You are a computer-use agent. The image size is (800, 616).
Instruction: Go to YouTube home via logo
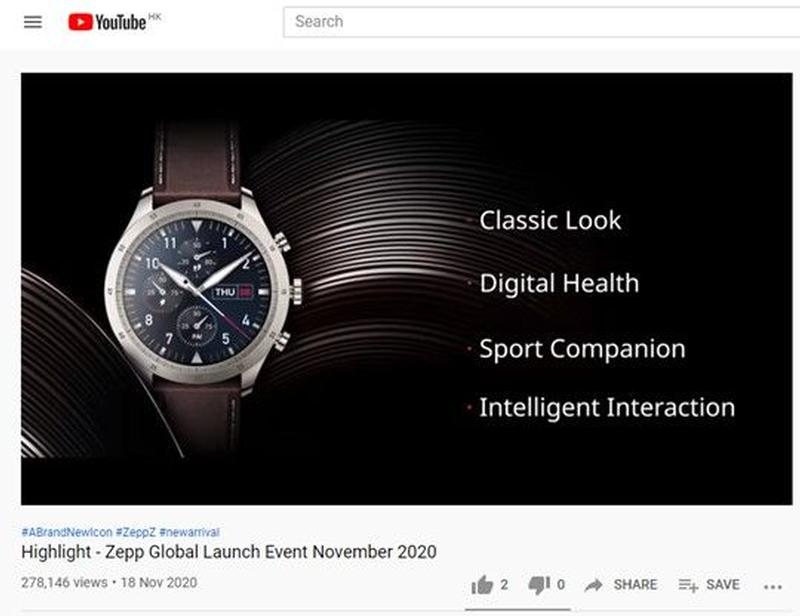[108, 22]
